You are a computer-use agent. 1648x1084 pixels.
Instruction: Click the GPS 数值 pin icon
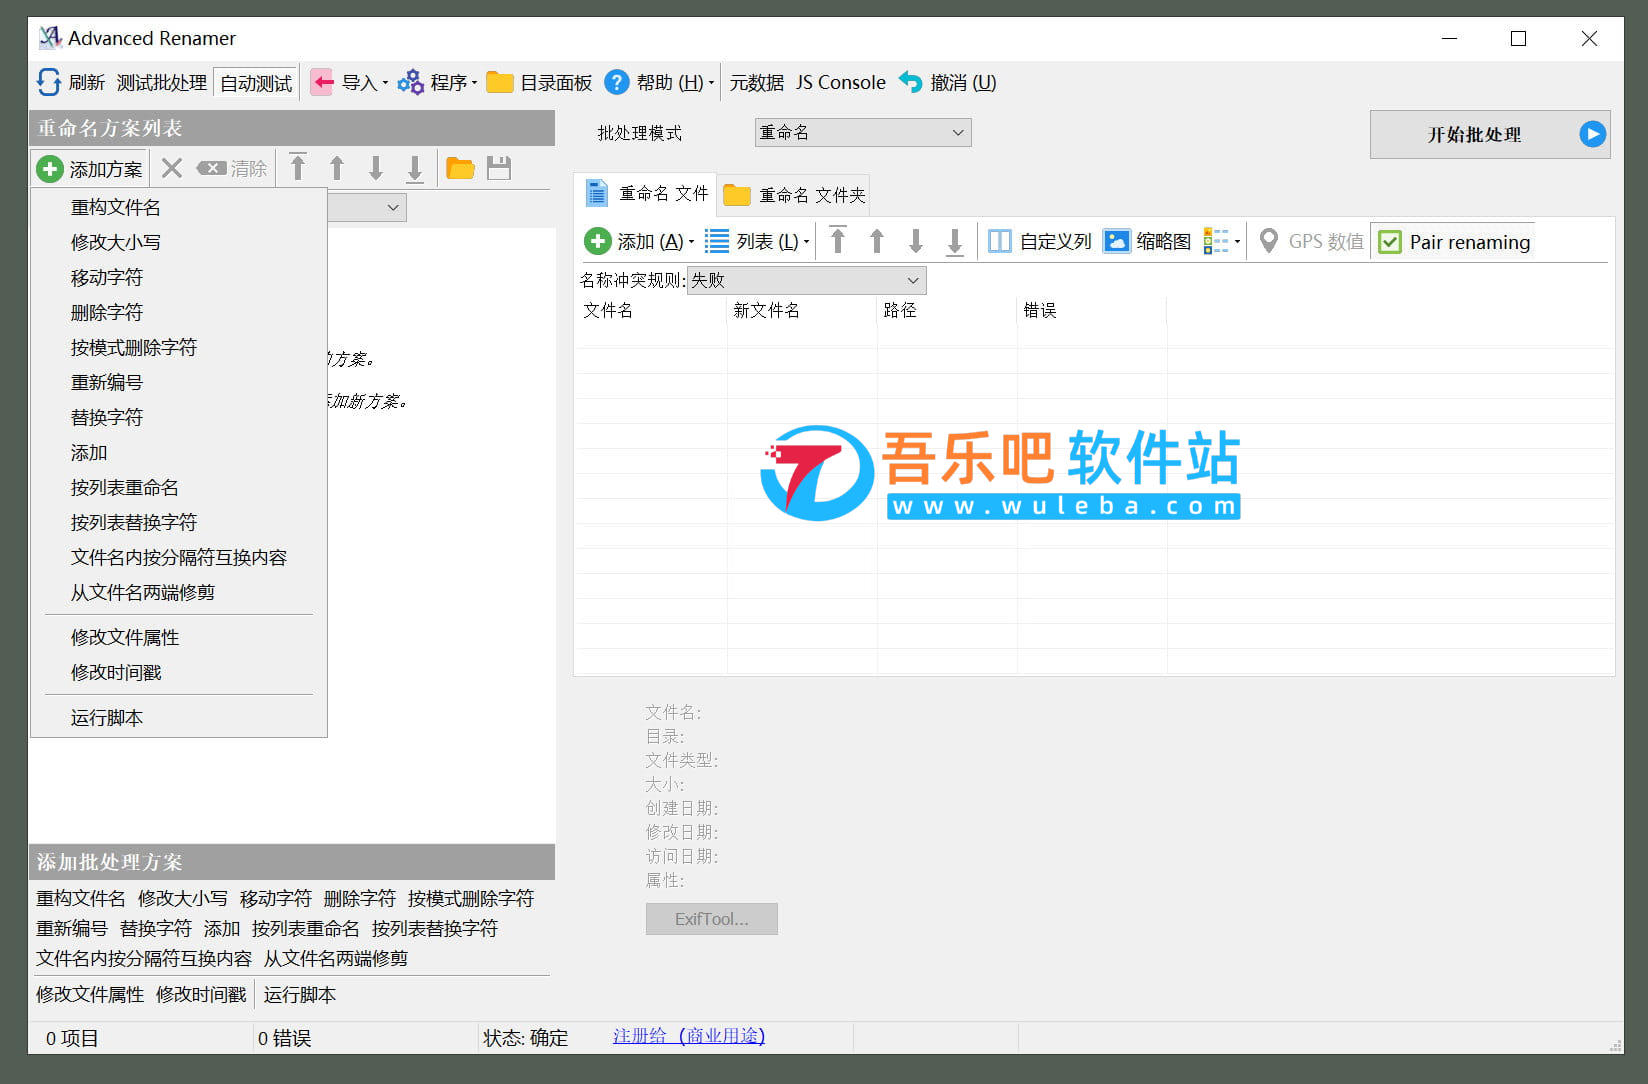(x=1268, y=241)
